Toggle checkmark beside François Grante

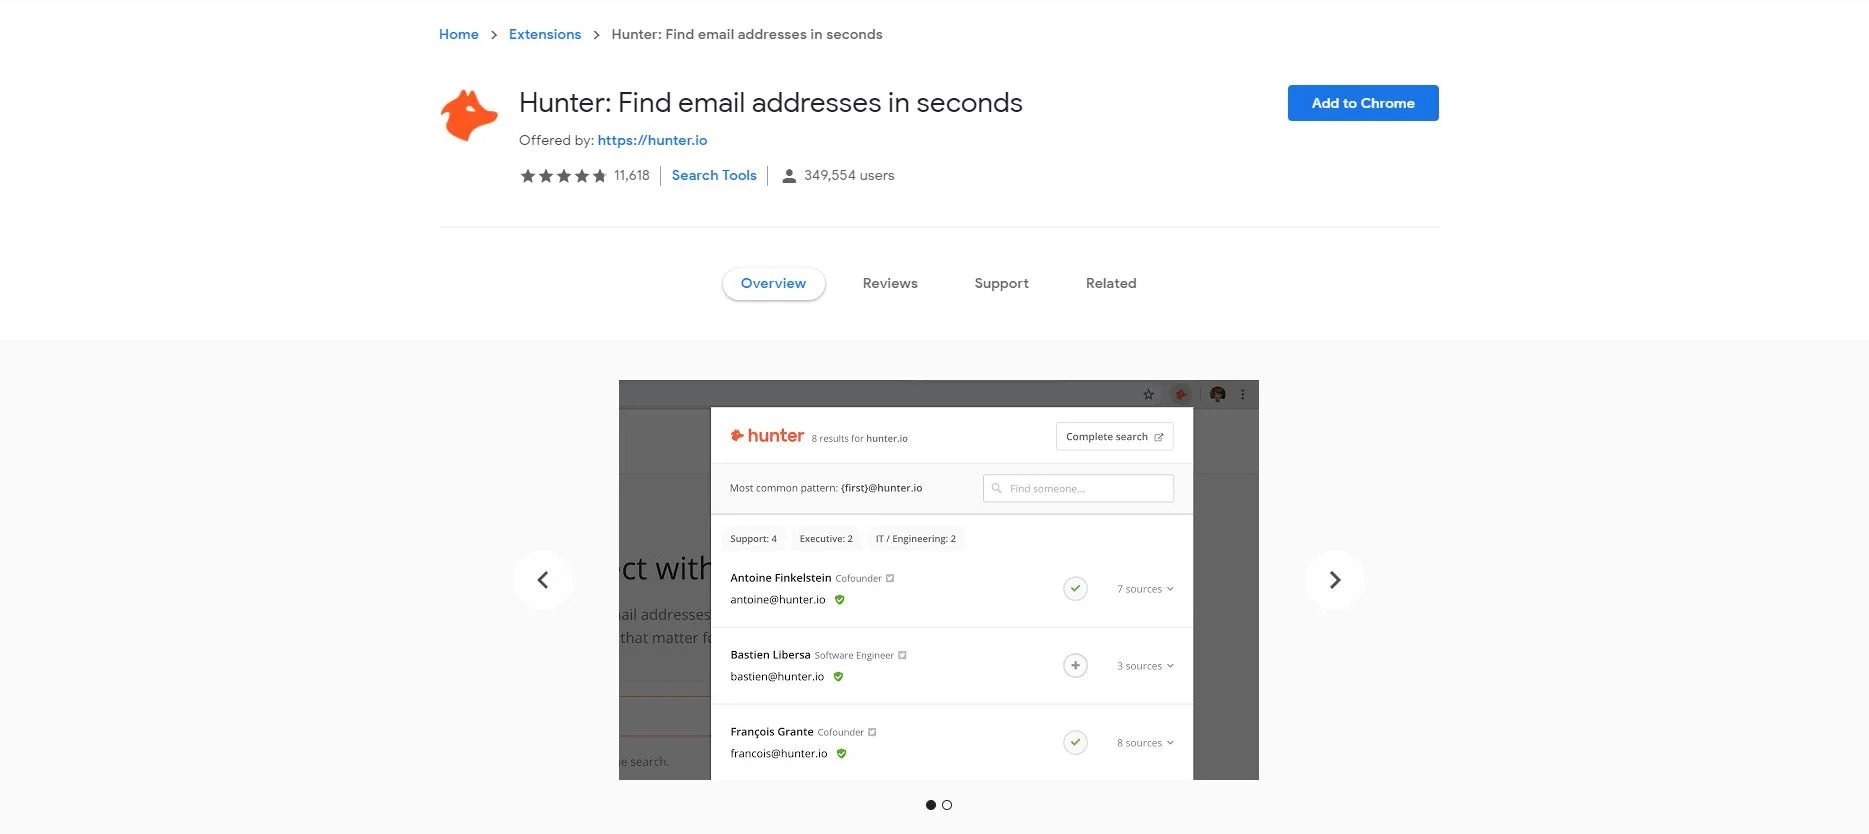[x=1075, y=742]
